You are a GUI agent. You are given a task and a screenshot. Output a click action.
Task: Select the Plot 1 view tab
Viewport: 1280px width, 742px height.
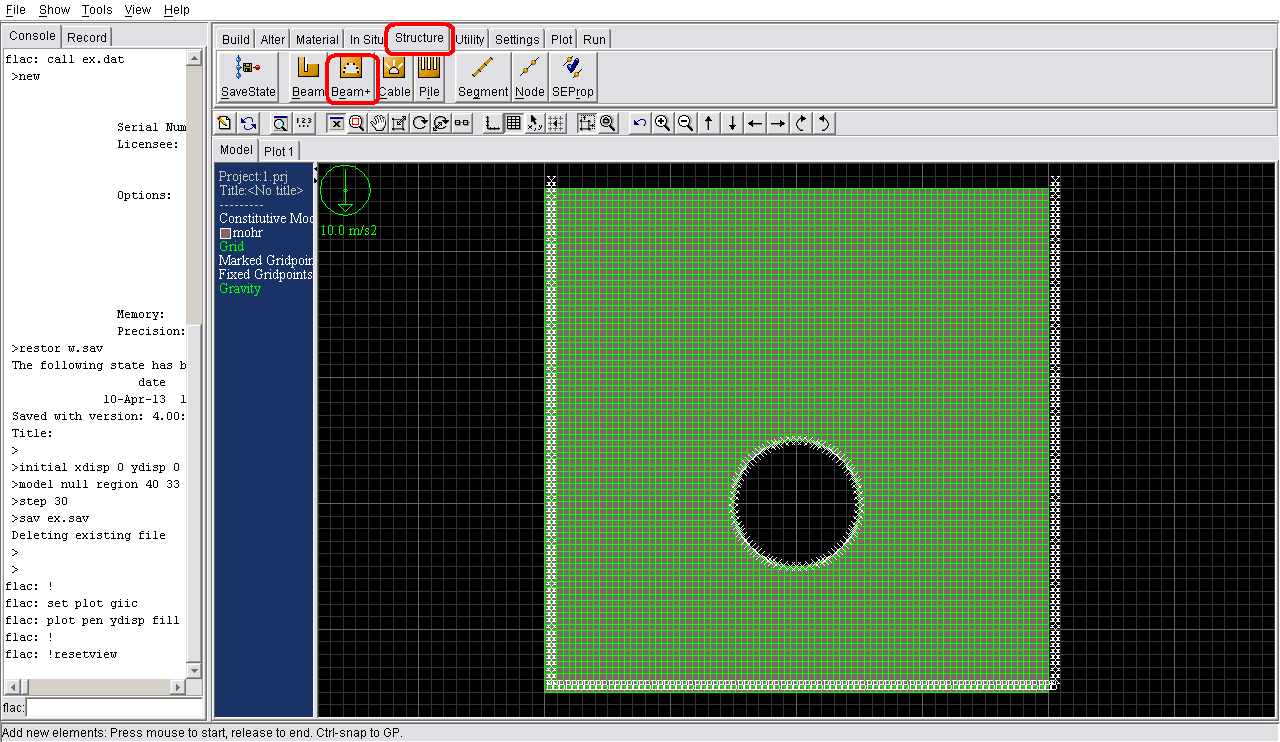[x=278, y=151]
